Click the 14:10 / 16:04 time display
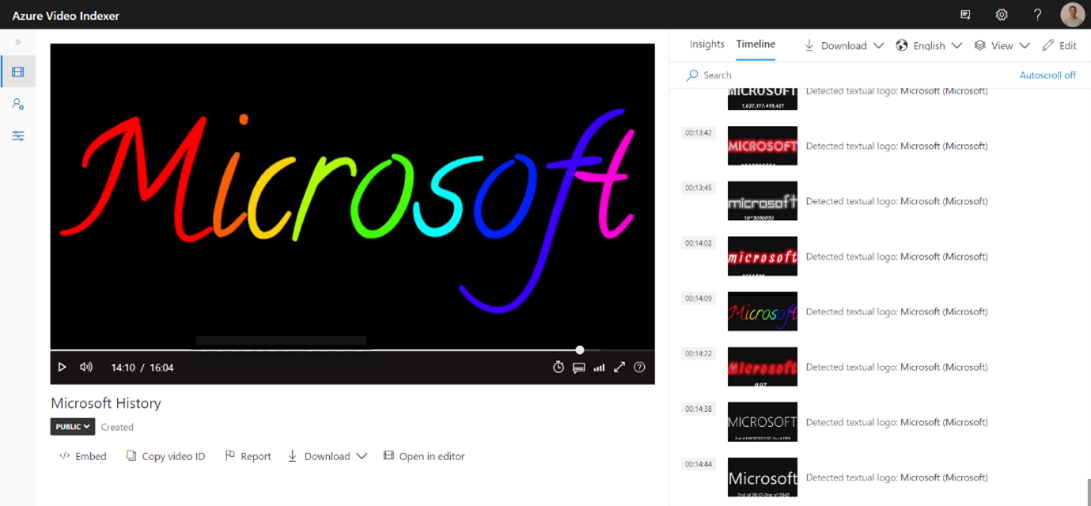The image size is (1091, 506). point(142,367)
